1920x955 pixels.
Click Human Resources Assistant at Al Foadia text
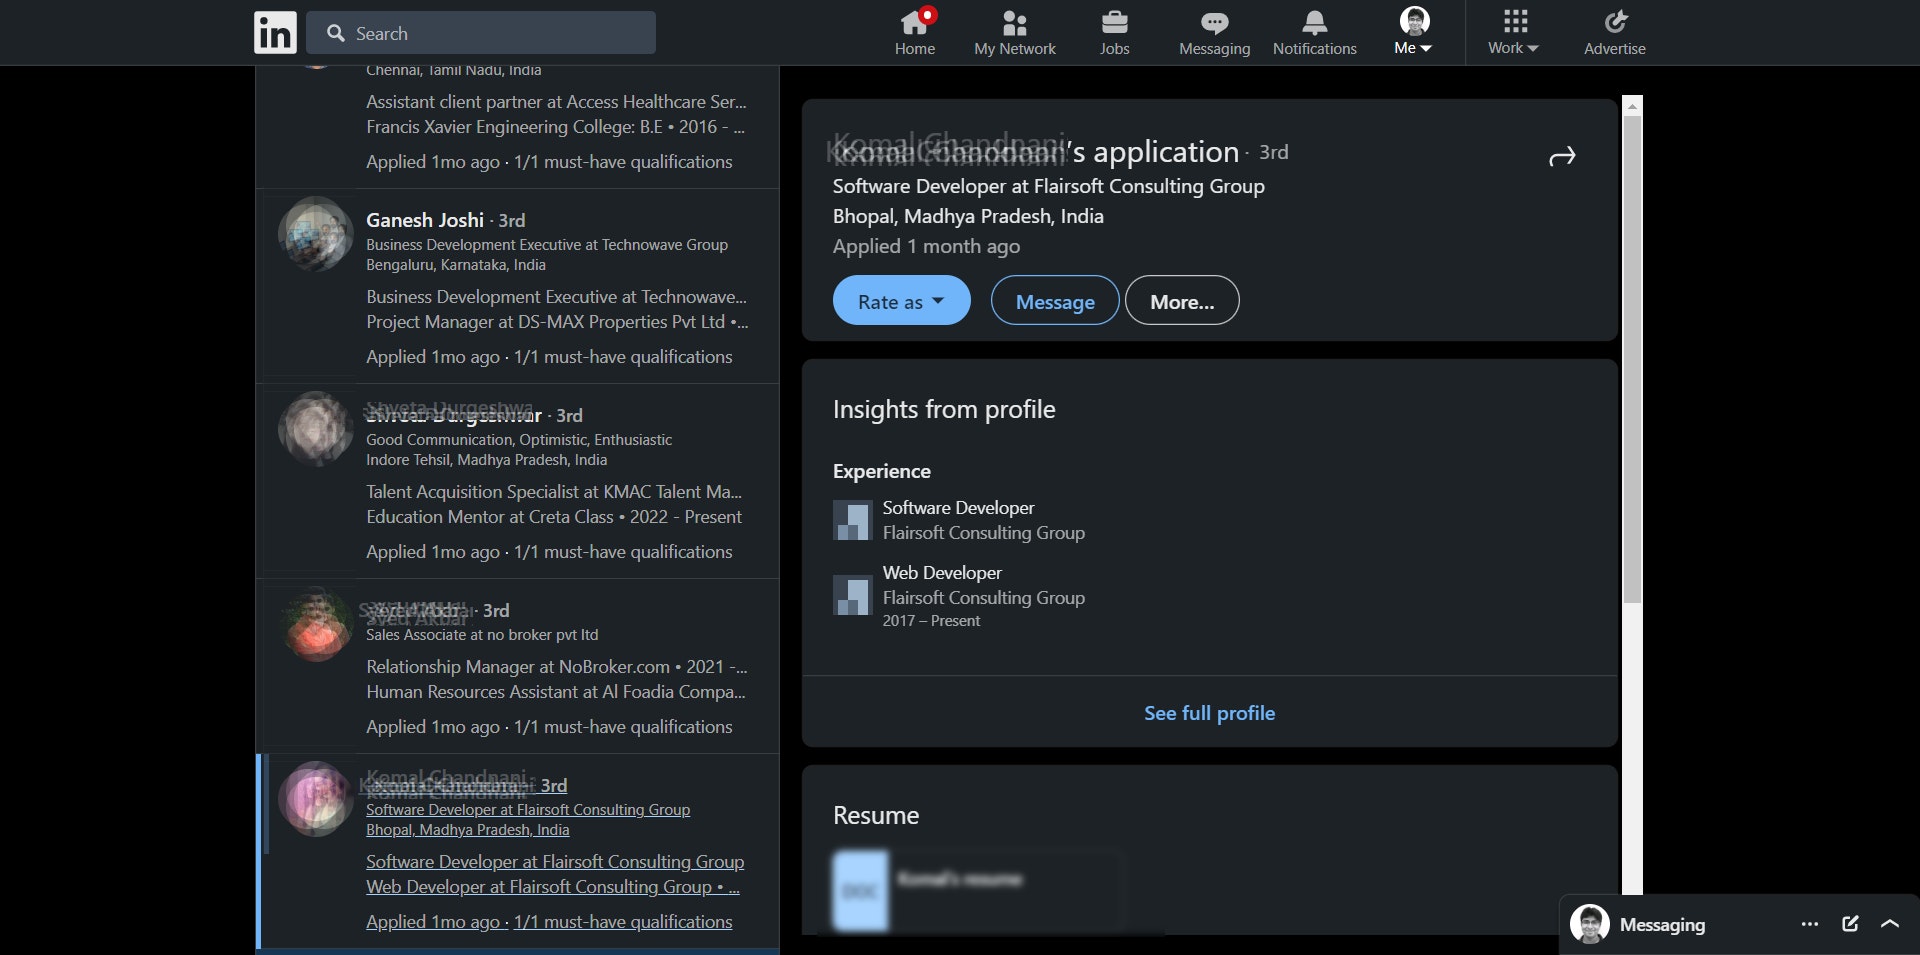[556, 692]
